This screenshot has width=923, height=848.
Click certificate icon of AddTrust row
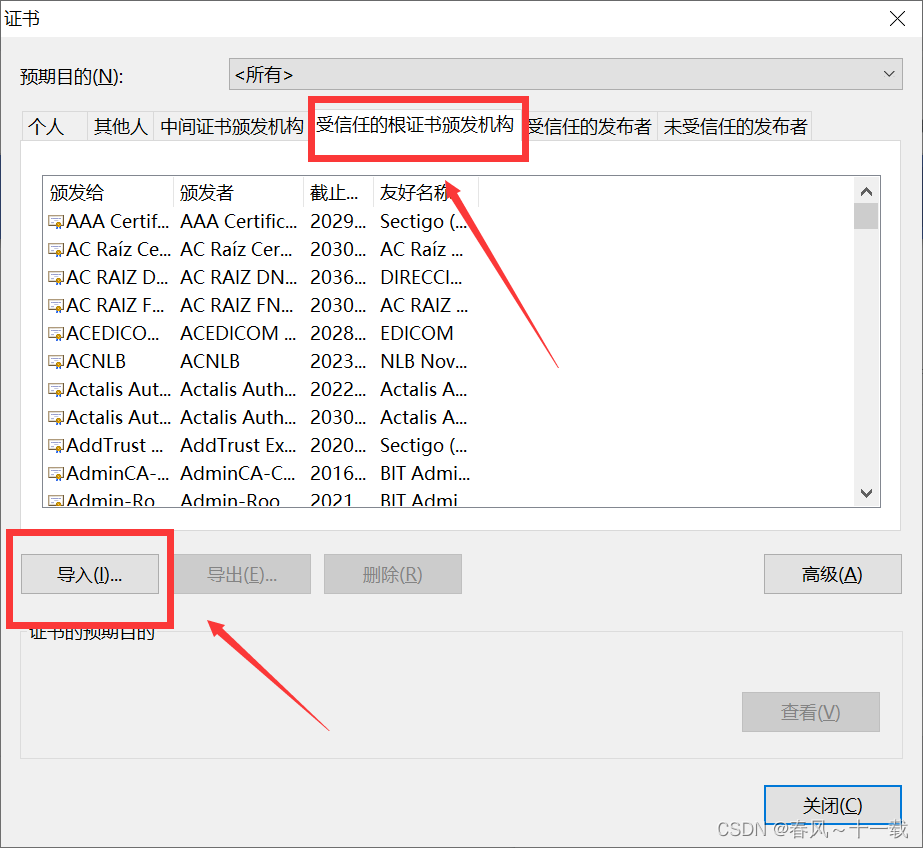(x=56, y=445)
